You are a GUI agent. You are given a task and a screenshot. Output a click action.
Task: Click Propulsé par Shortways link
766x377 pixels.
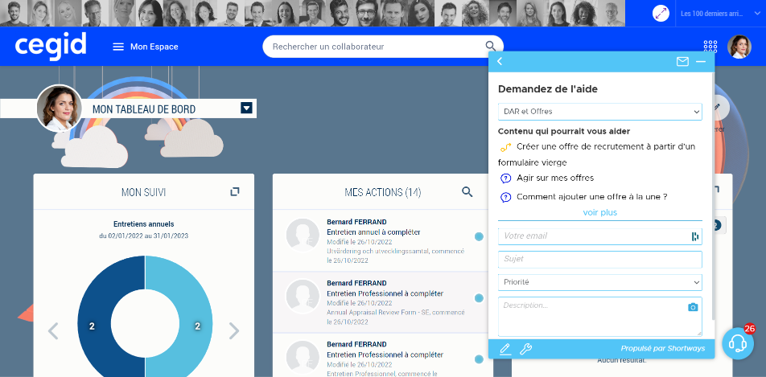point(663,349)
